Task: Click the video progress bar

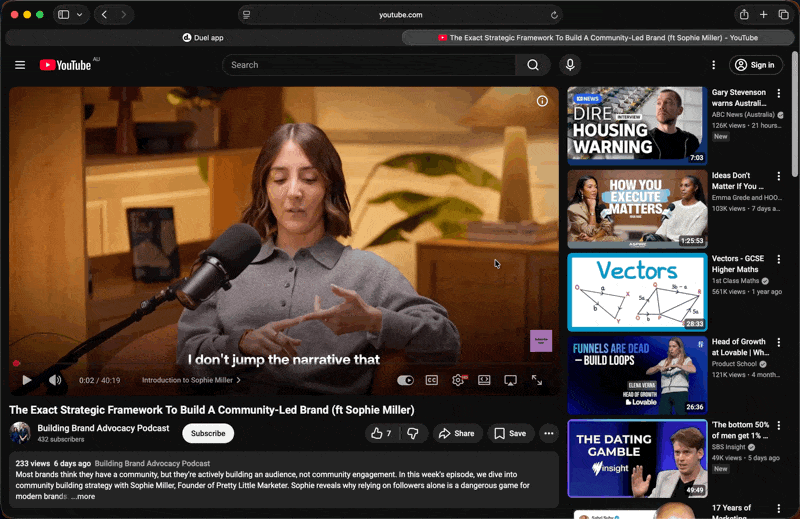Action: [280, 364]
